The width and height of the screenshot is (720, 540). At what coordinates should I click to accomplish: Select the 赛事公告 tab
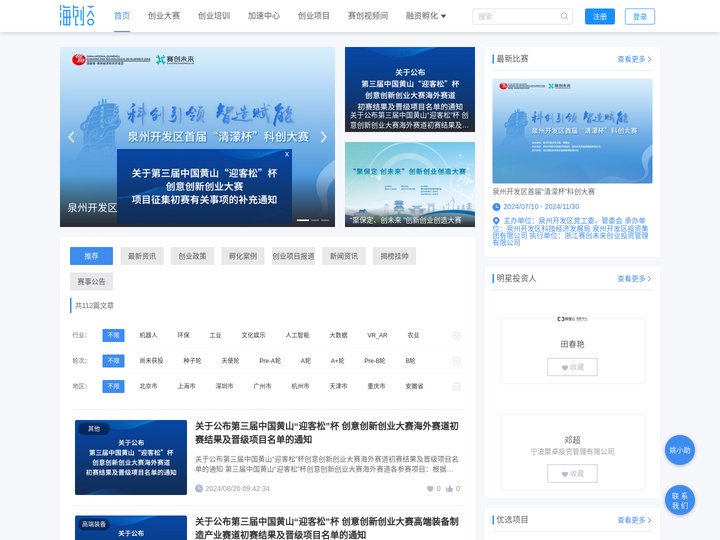(91, 281)
